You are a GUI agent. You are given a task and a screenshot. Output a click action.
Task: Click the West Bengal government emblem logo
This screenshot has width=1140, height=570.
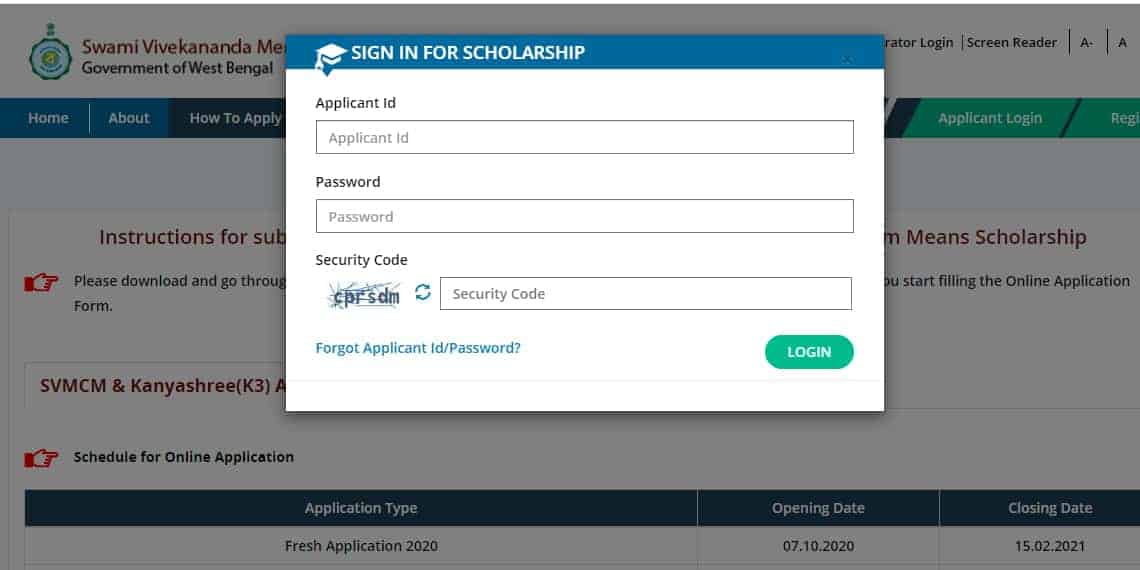point(50,52)
